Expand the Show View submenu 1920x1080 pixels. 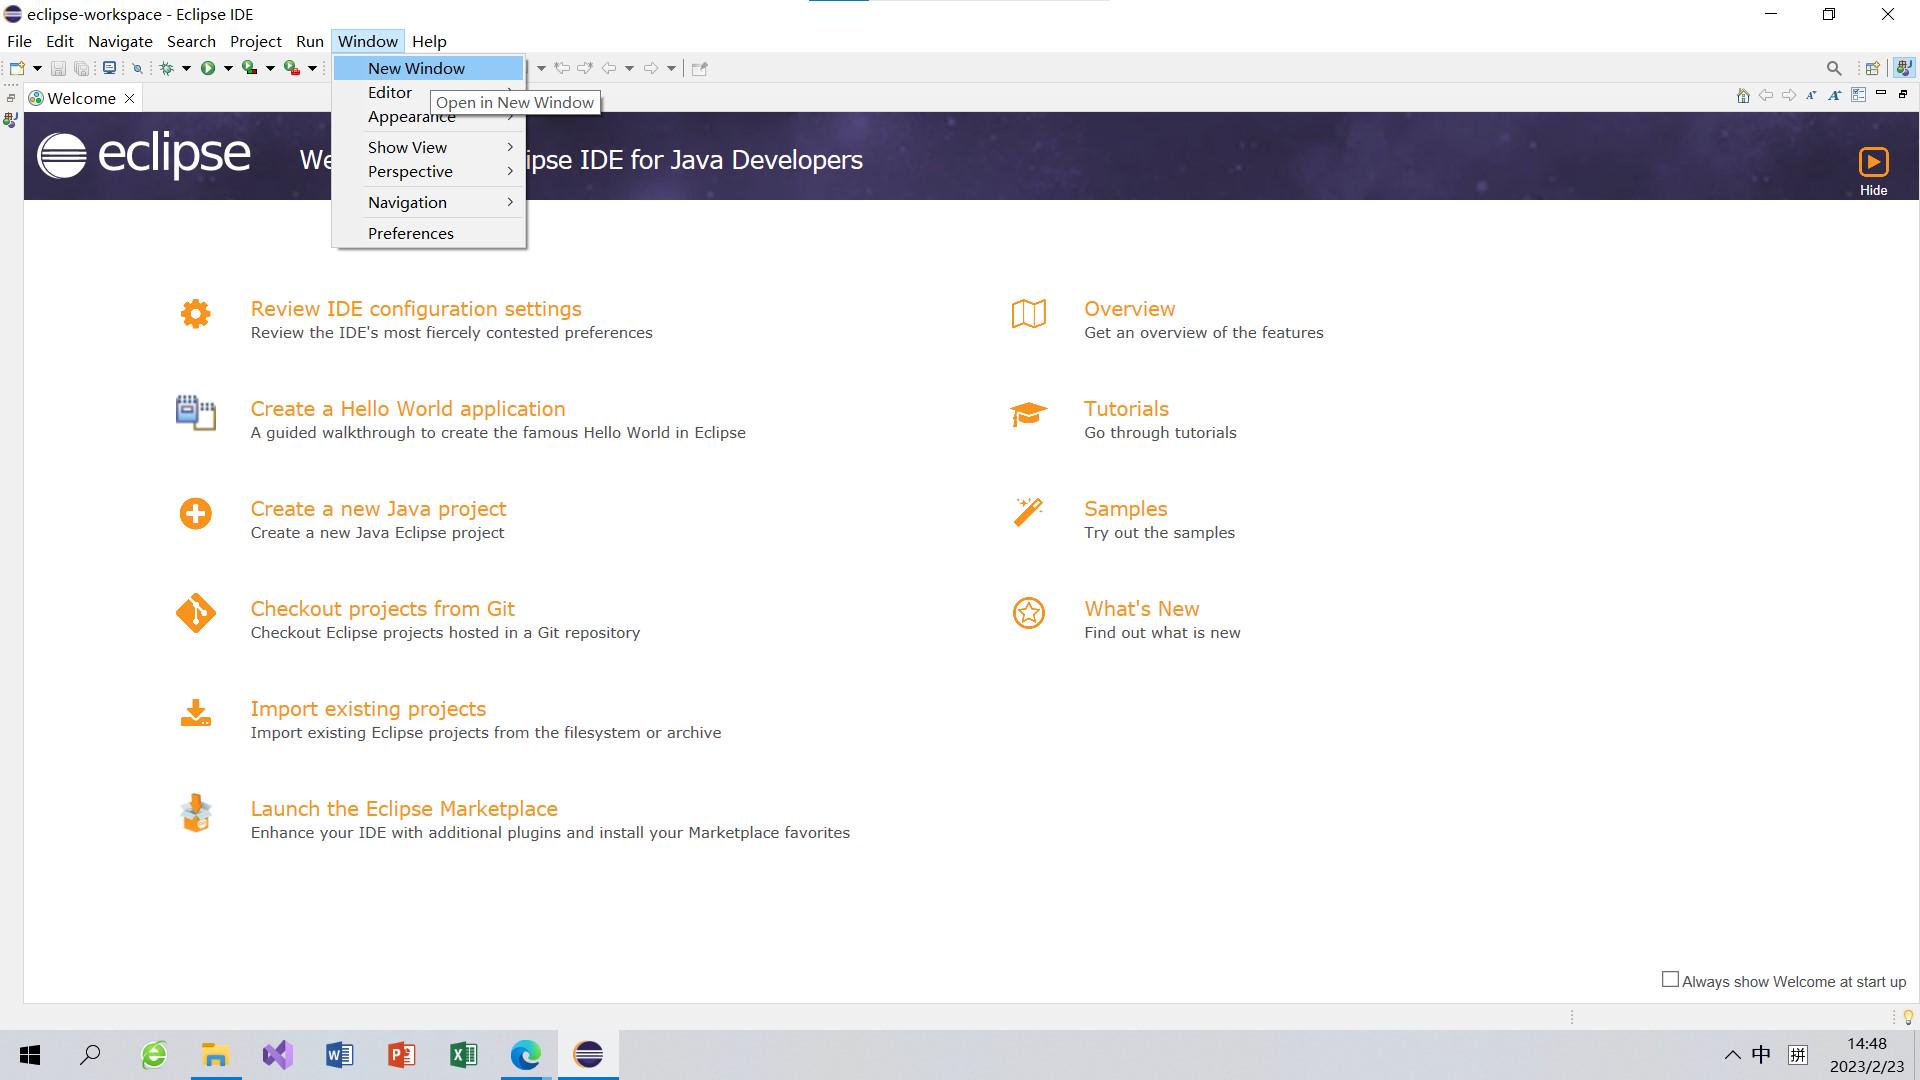click(x=429, y=147)
